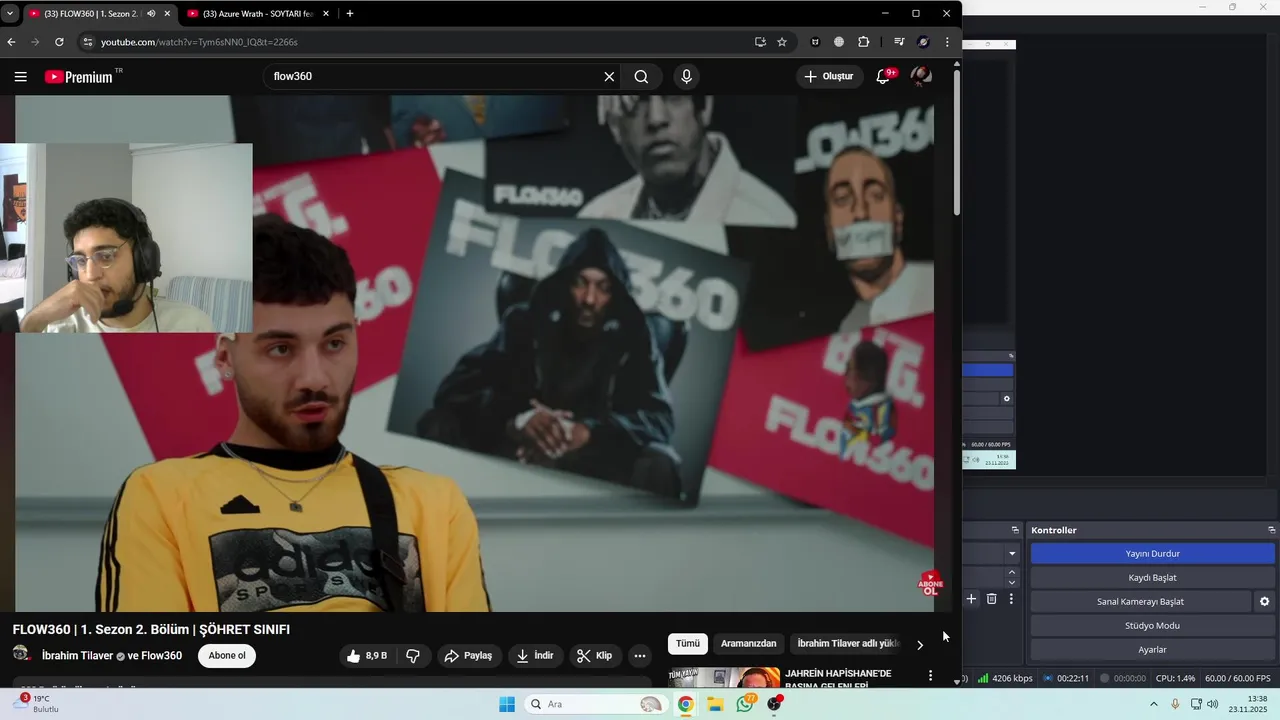Switch to the FLOW360 Chrome tab
Image resolution: width=1280 pixels, height=720 pixels.
(x=90, y=14)
